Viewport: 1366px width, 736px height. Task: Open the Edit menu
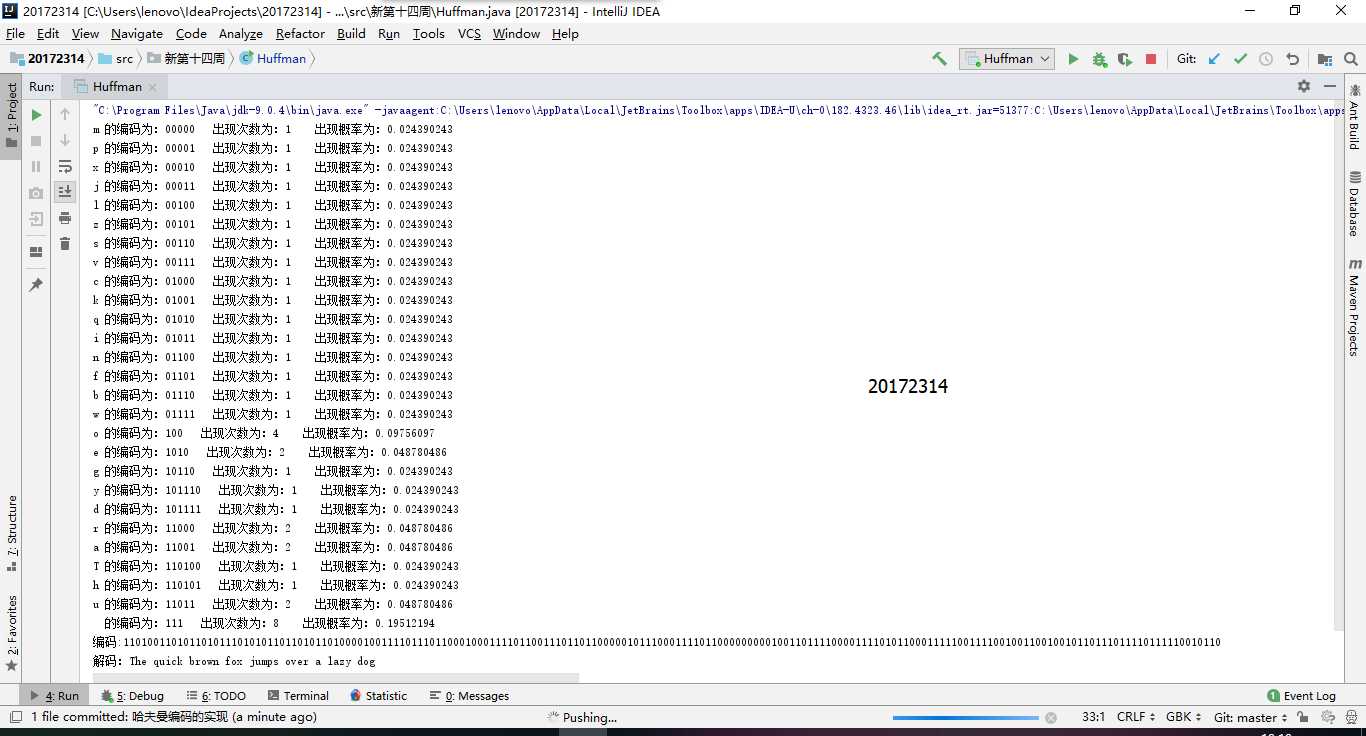coord(48,33)
